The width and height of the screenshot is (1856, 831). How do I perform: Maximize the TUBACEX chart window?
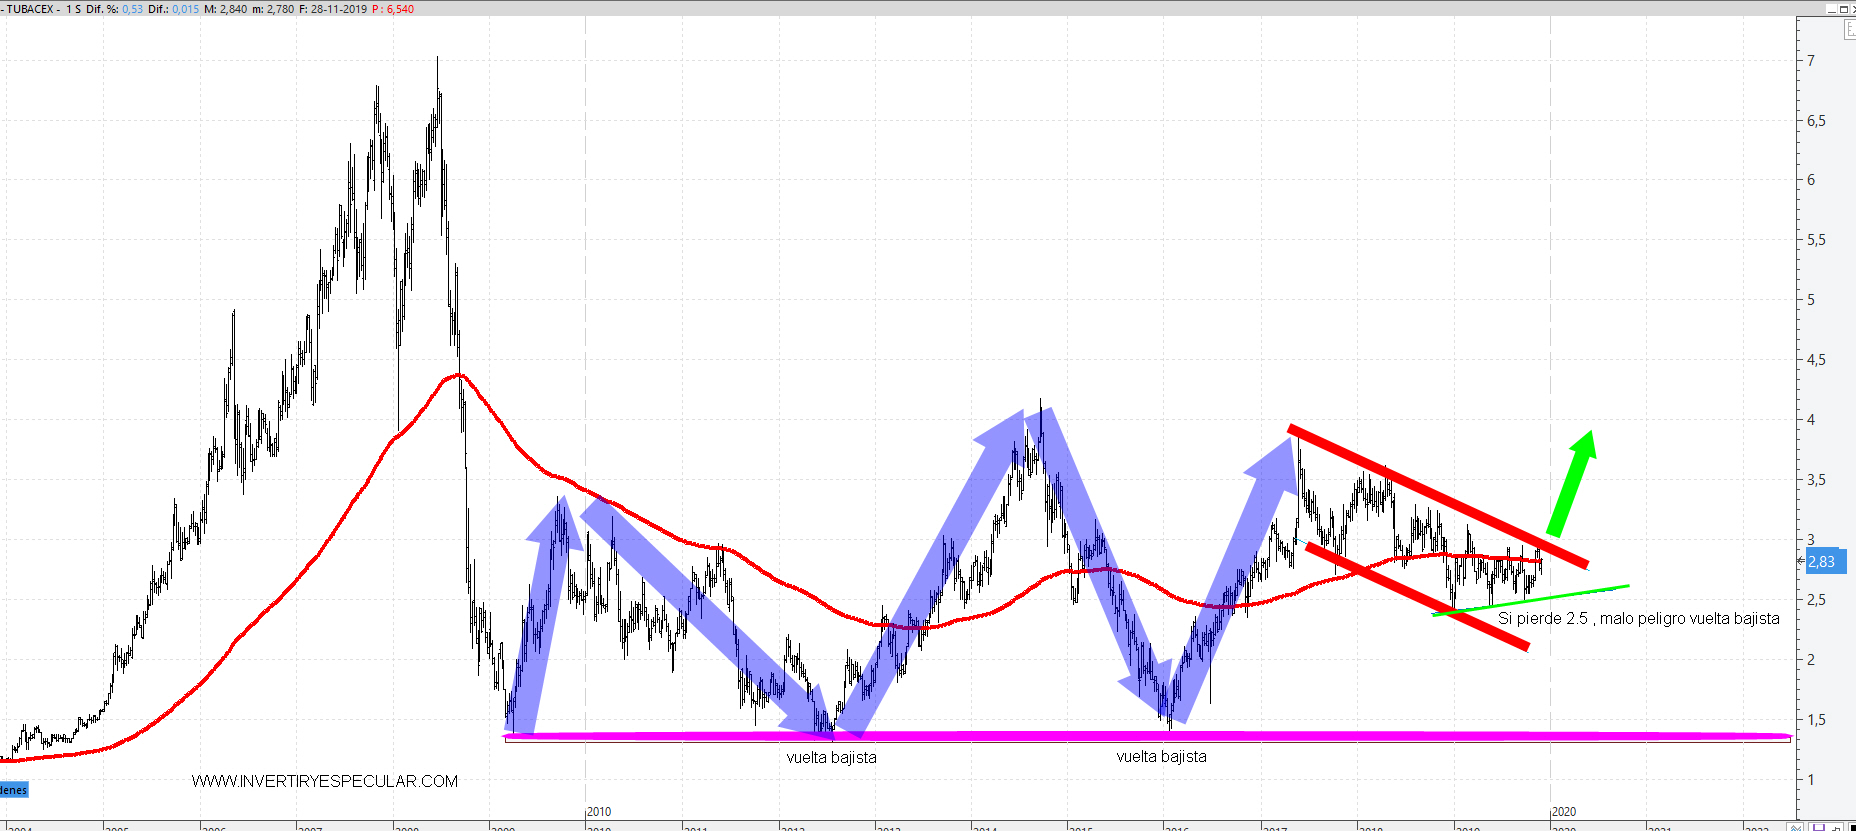pyautogui.click(x=1843, y=9)
